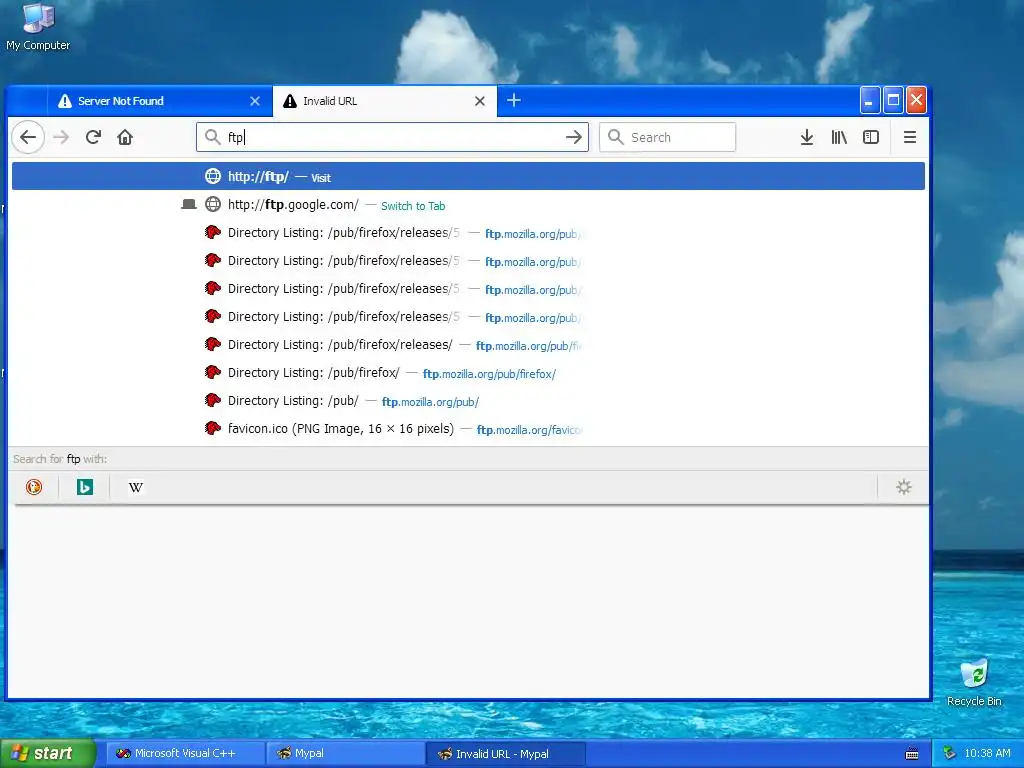Viewport: 1024px width, 768px height.
Task: Open a new tab with the plus button
Action: (x=514, y=101)
